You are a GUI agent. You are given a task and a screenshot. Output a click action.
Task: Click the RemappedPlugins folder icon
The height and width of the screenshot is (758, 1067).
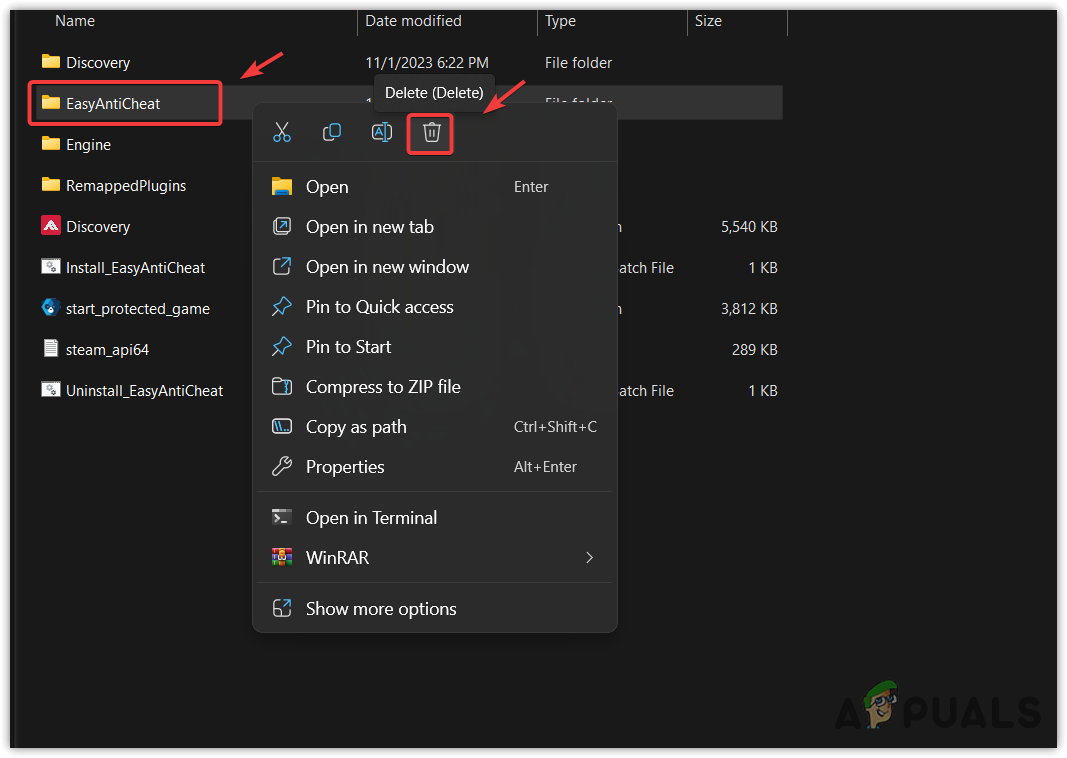pos(51,184)
